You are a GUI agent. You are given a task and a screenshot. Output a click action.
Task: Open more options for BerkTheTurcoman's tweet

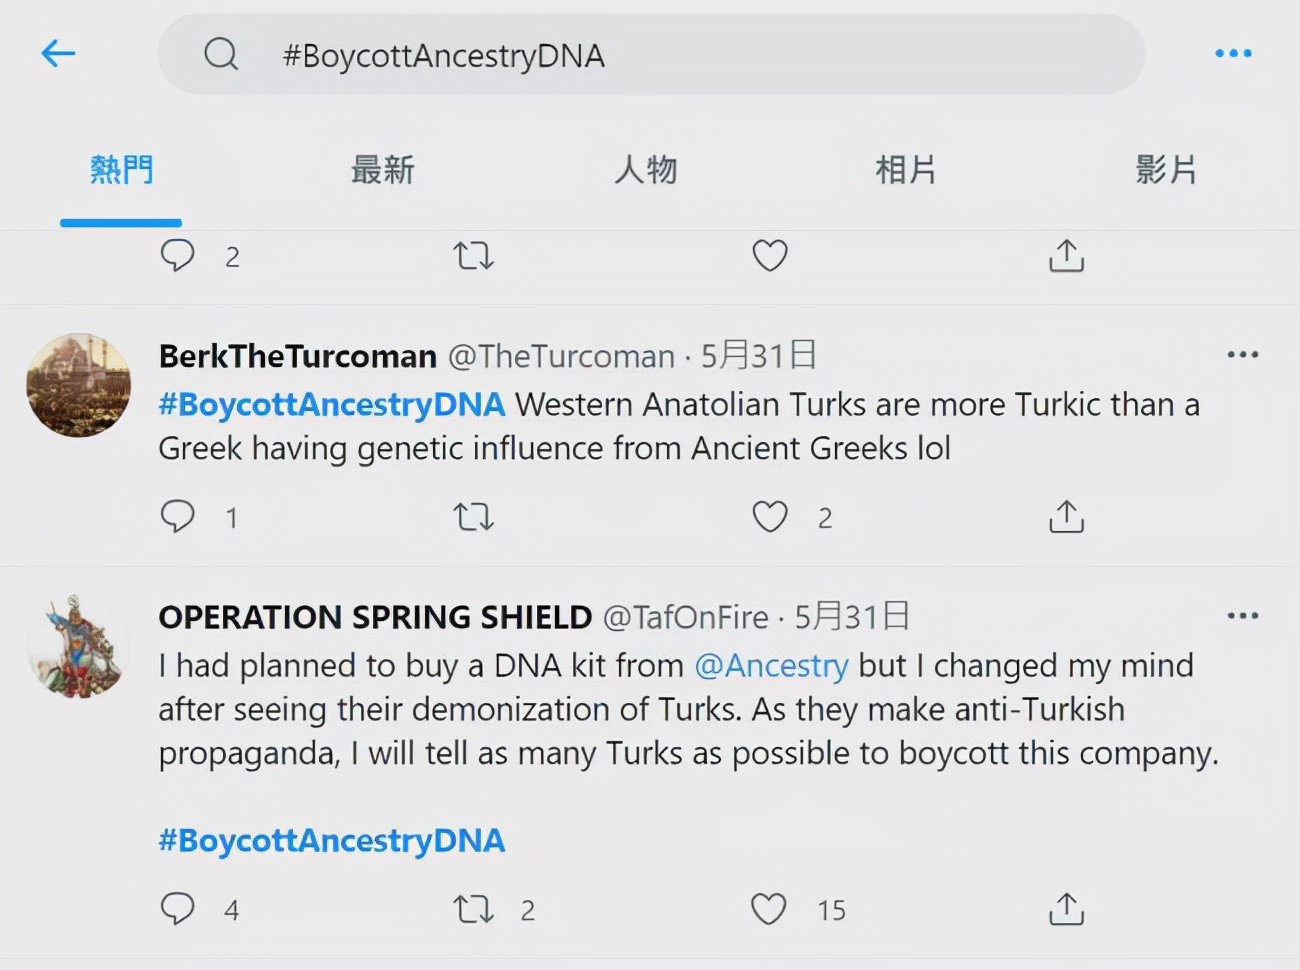(x=1242, y=355)
